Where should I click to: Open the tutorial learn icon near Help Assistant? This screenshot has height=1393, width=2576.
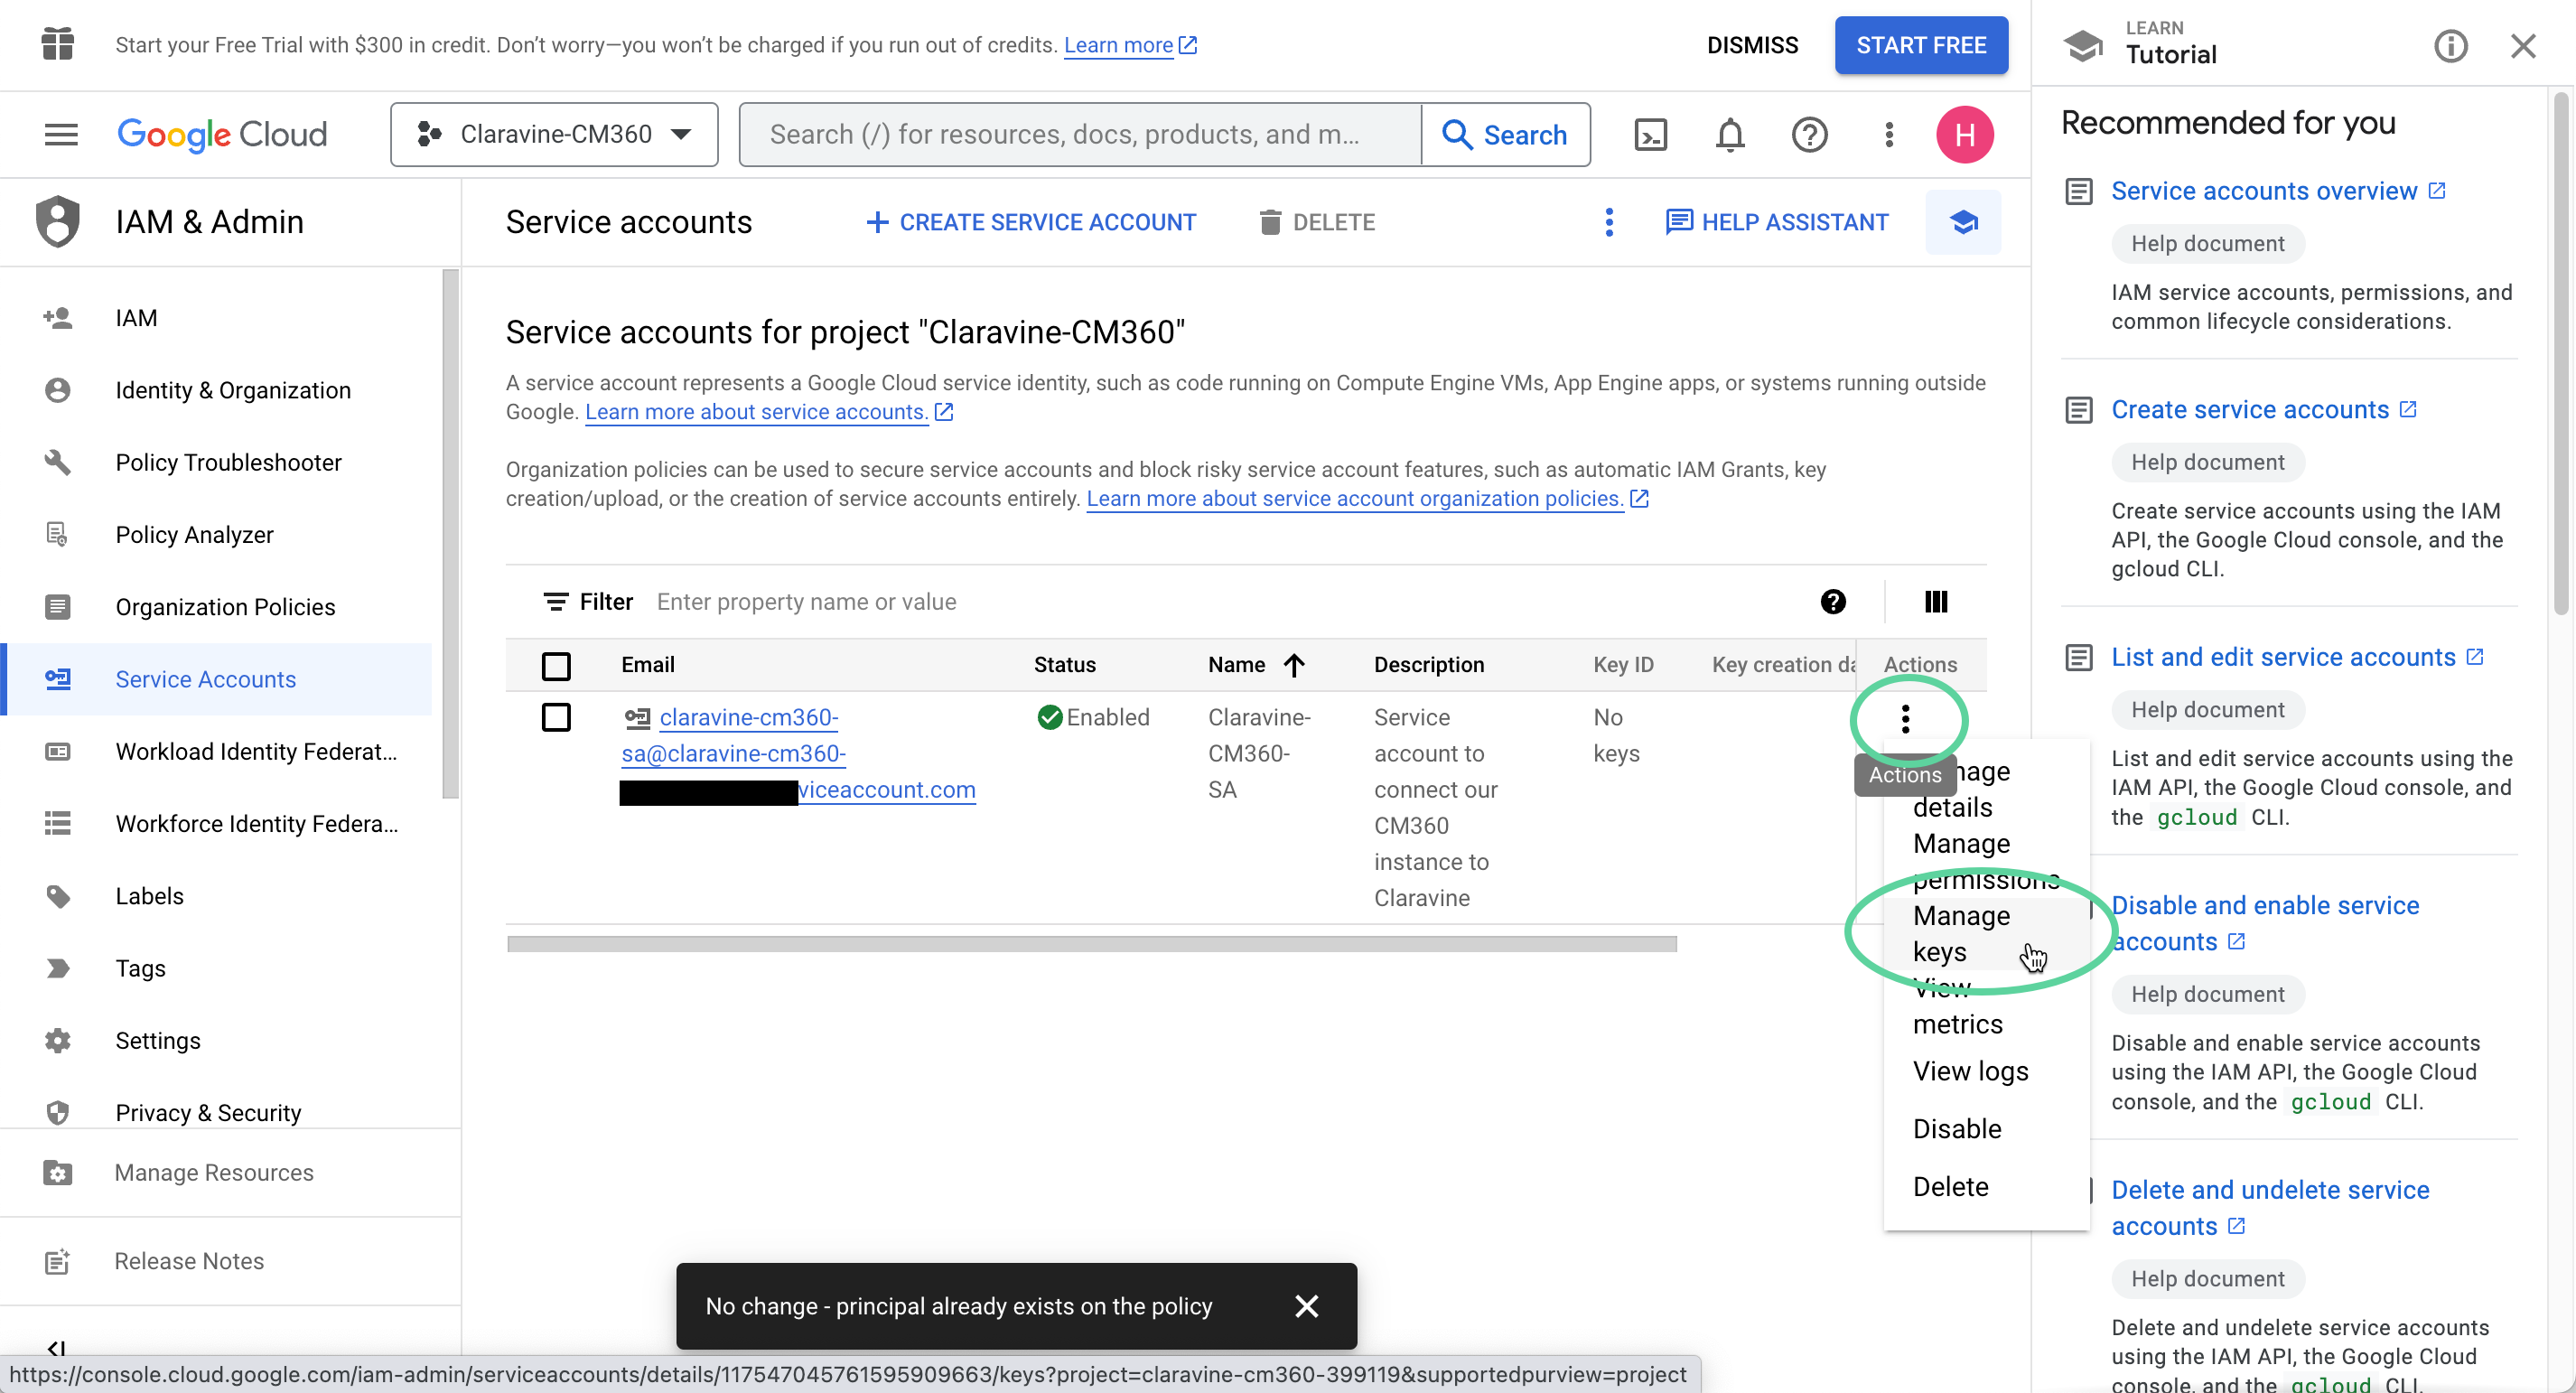[x=1963, y=221]
